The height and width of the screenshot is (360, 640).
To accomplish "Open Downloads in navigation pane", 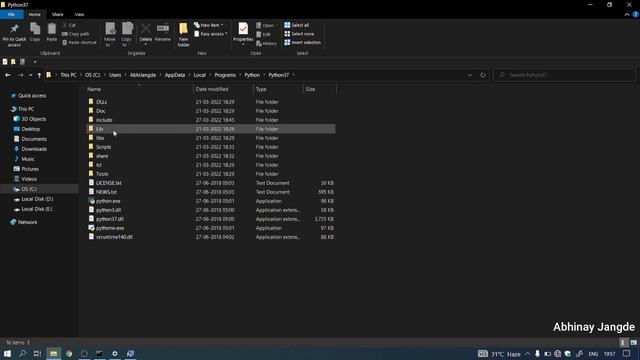I will click(x=34, y=149).
